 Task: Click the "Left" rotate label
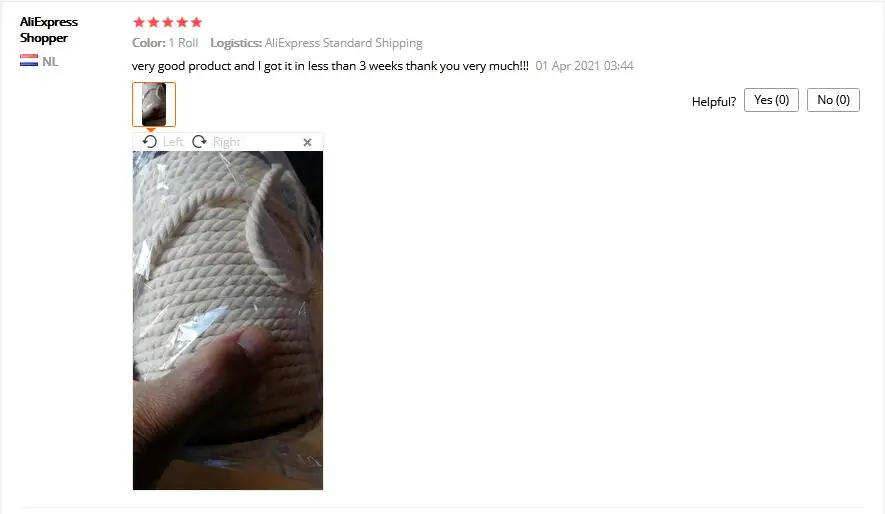(x=173, y=142)
